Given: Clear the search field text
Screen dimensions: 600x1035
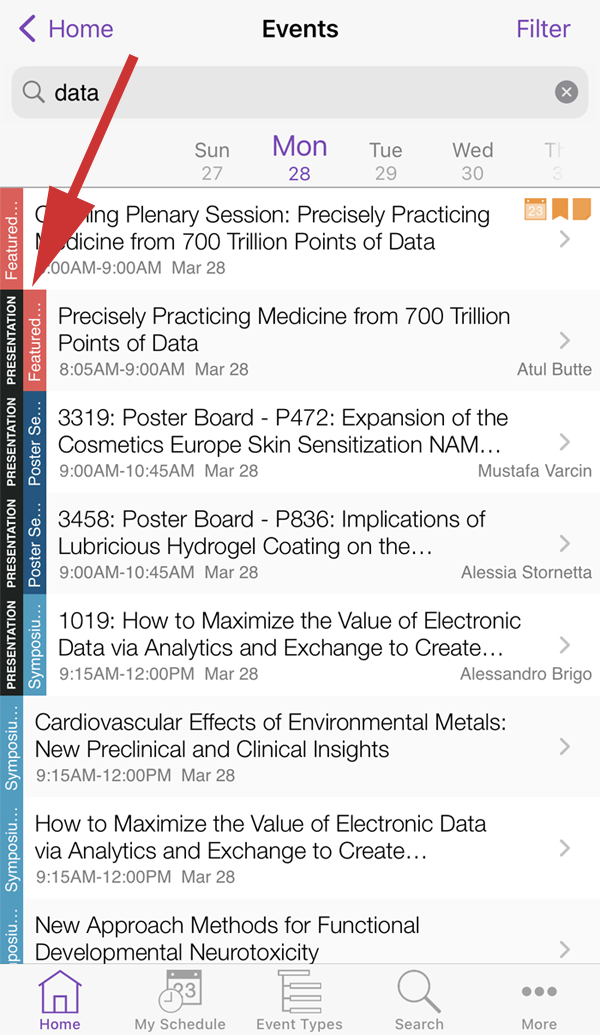Looking at the screenshot, I should coord(566,93).
